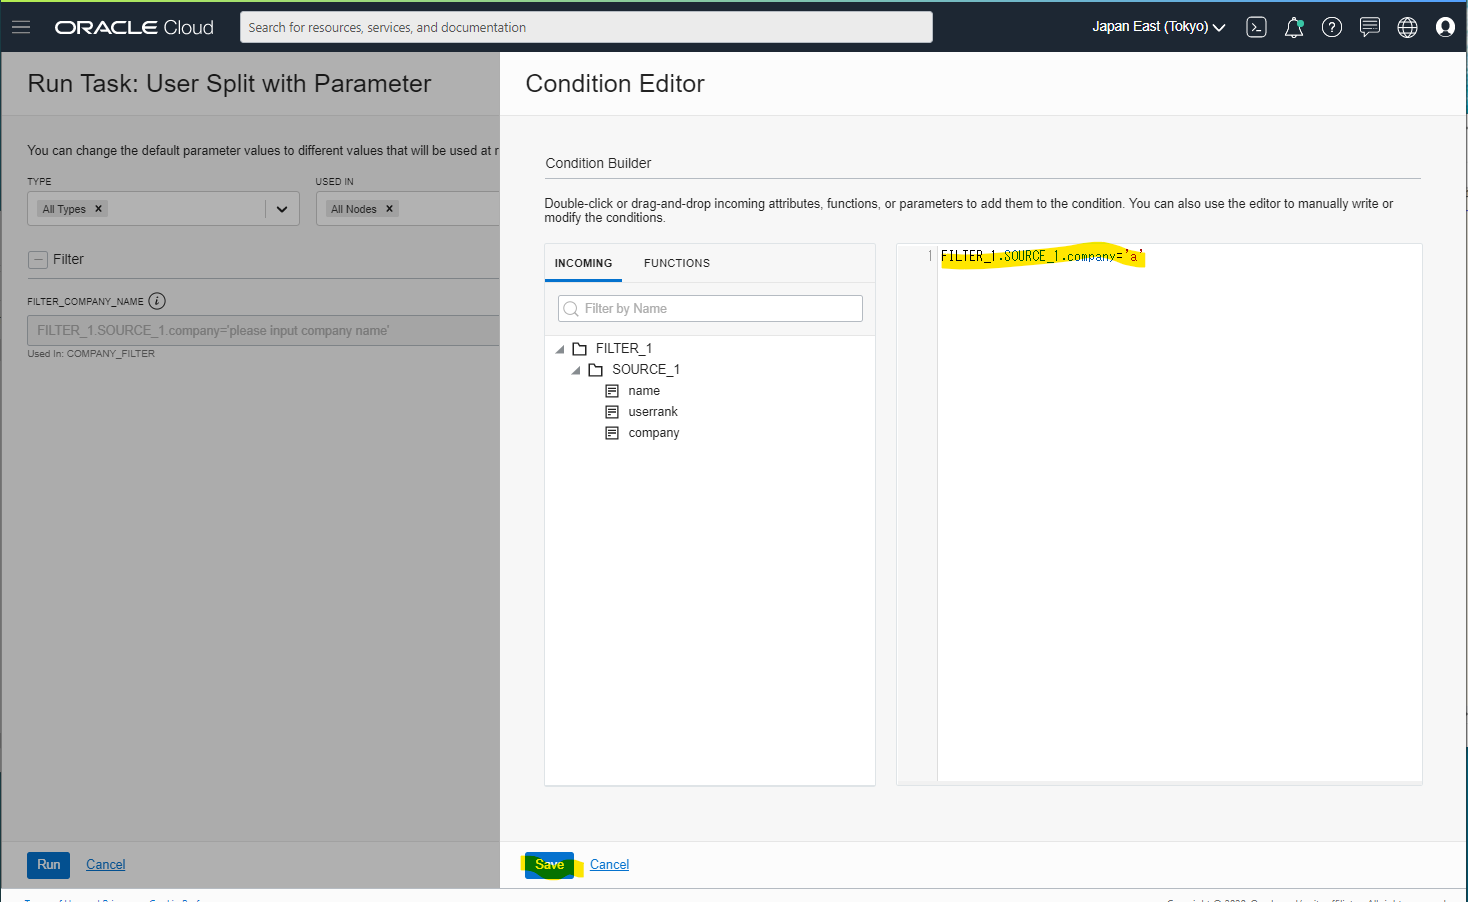Viewport: 1468px width, 902px height.
Task: Click the Condition Builder heading
Action: point(598,163)
